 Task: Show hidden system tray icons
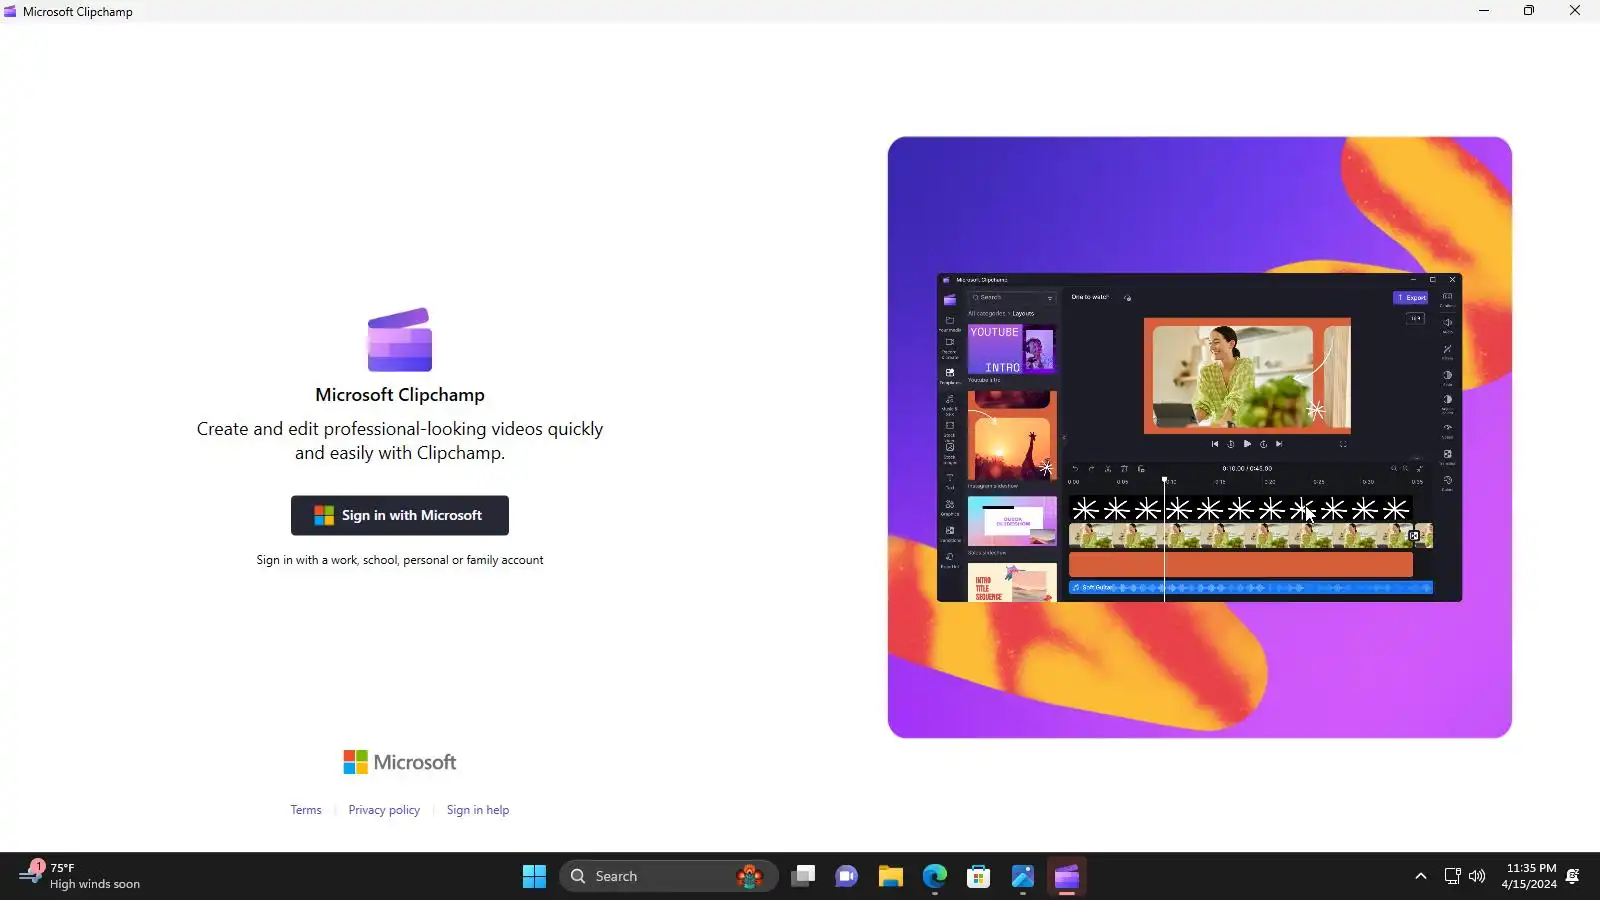click(x=1421, y=876)
